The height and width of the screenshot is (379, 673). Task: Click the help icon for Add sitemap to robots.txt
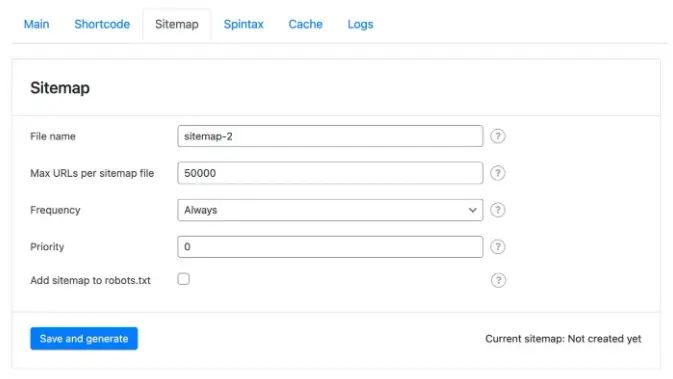tap(498, 280)
